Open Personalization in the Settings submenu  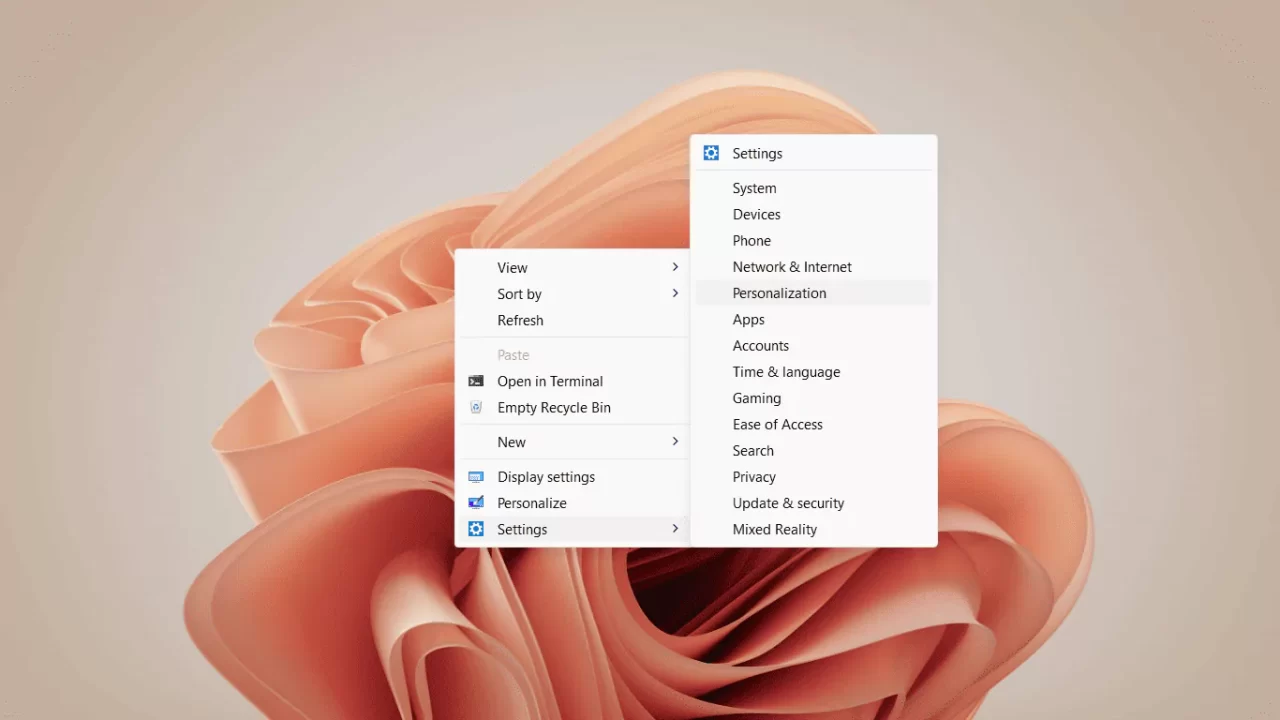(779, 293)
